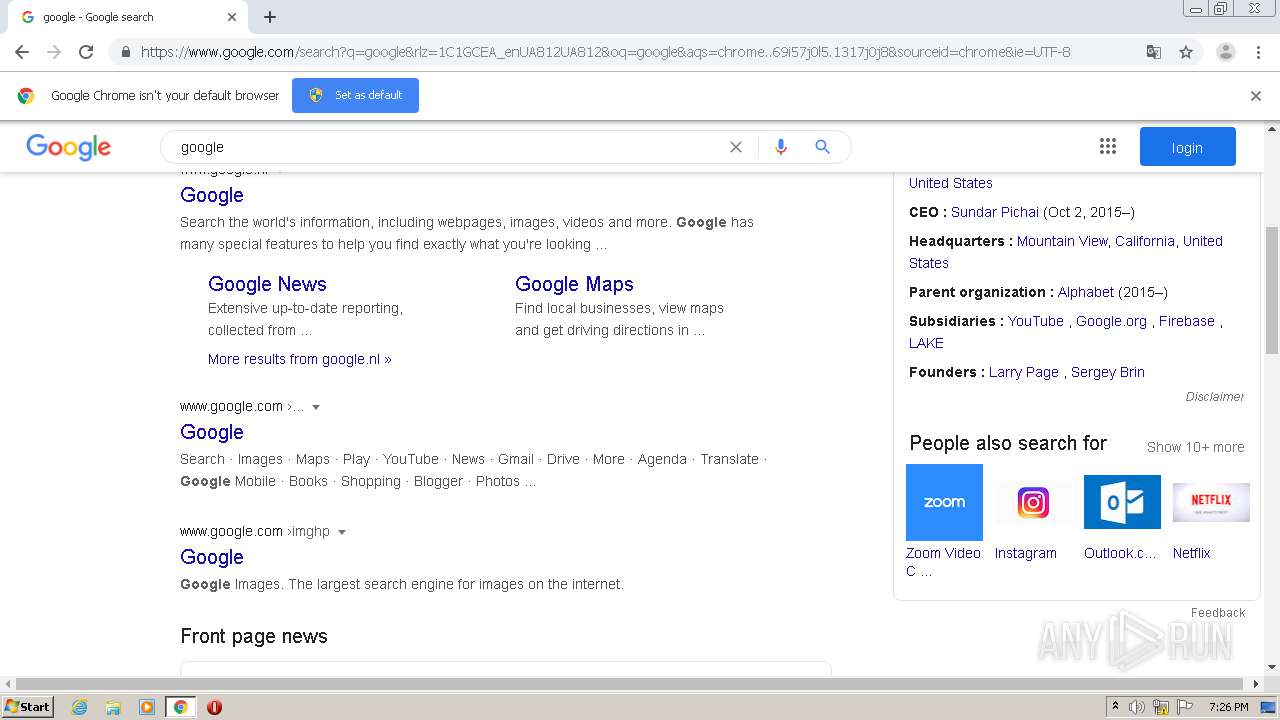Open the LAKE subsidiary link
This screenshot has height=720, width=1280.
tap(926, 343)
